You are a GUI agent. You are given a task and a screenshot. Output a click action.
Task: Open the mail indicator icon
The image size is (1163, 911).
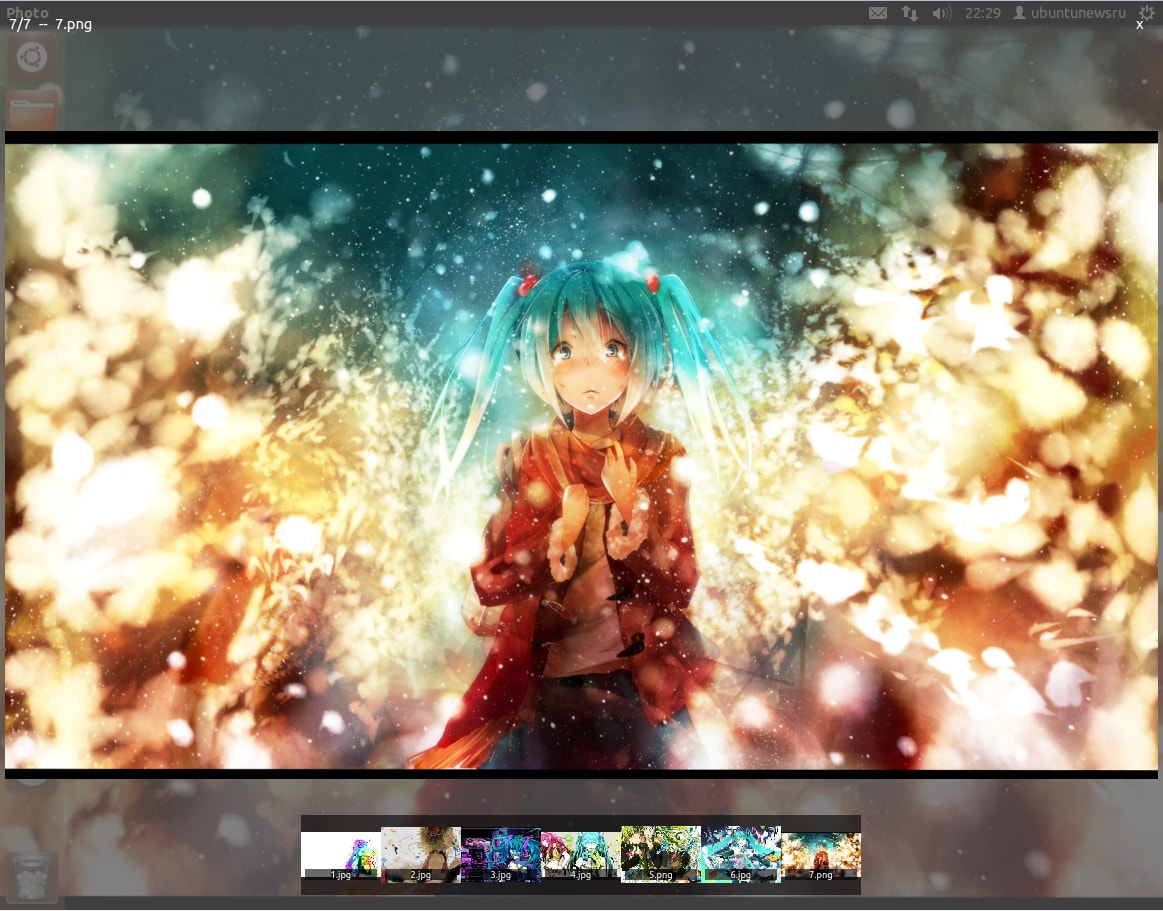point(877,13)
